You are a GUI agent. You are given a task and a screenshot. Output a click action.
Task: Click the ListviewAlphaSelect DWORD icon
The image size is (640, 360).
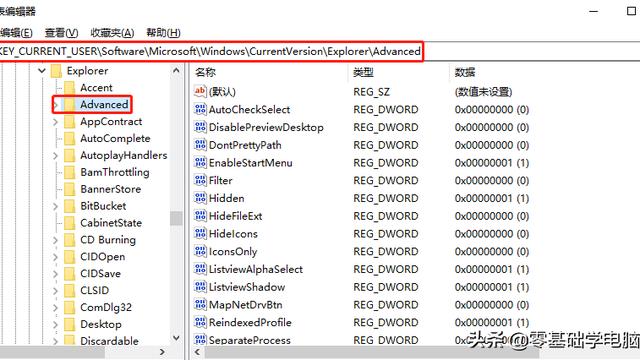[x=200, y=269]
